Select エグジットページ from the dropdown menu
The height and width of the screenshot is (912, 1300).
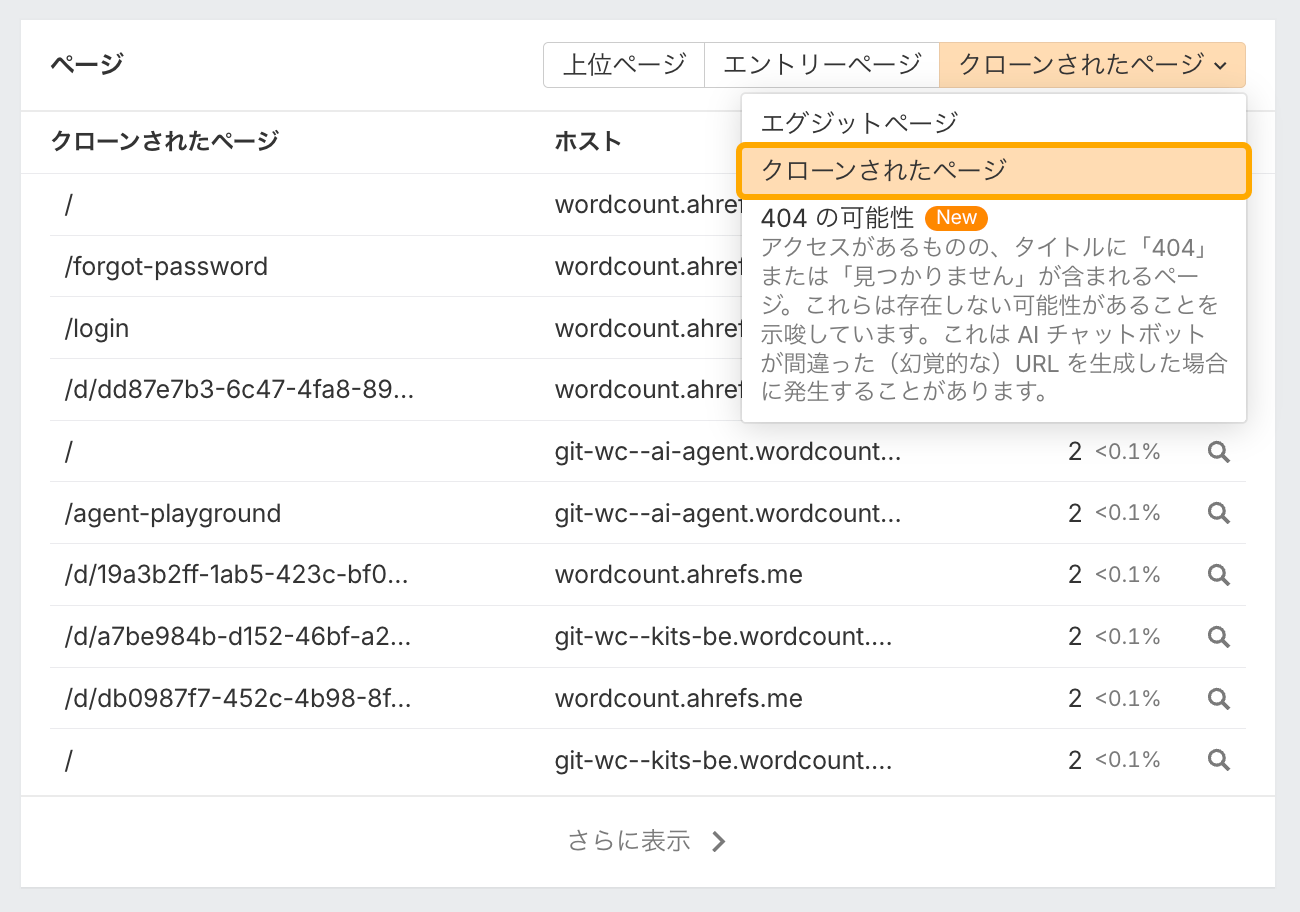click(x=859, y=123)
